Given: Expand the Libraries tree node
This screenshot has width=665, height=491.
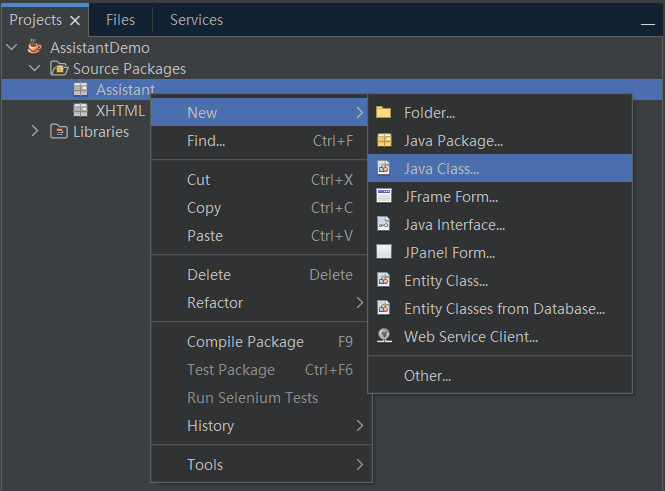Looking at the screenshot, I should 35,131.
